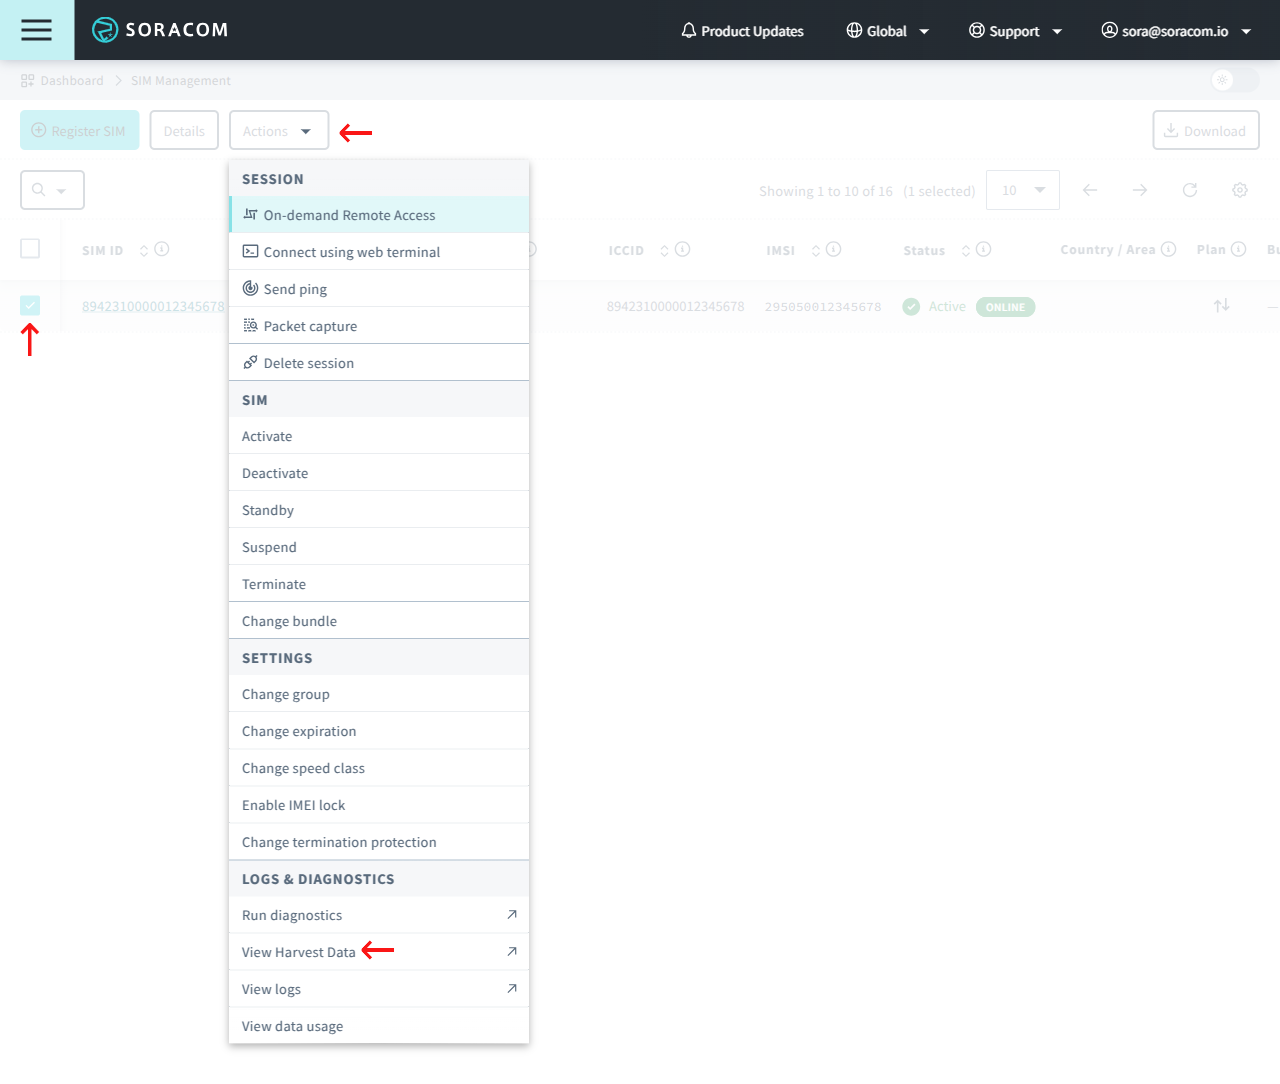Screen dimensions: 1280x1084
Task: Tick the select-all header checkbox
Action: (x=30, y=249)
